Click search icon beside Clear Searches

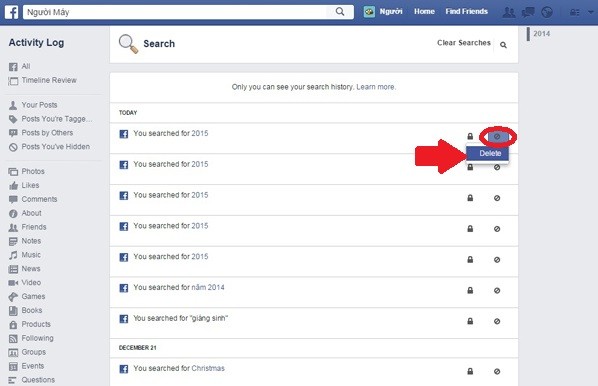click(x=503, y=45)
